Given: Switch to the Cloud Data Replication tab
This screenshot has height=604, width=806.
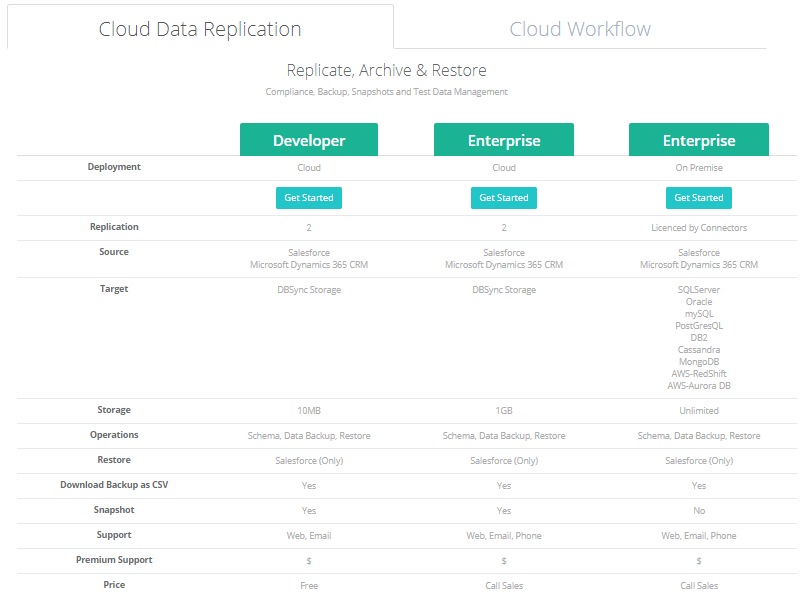Looking at the screenshot, I should coord(200,29).
